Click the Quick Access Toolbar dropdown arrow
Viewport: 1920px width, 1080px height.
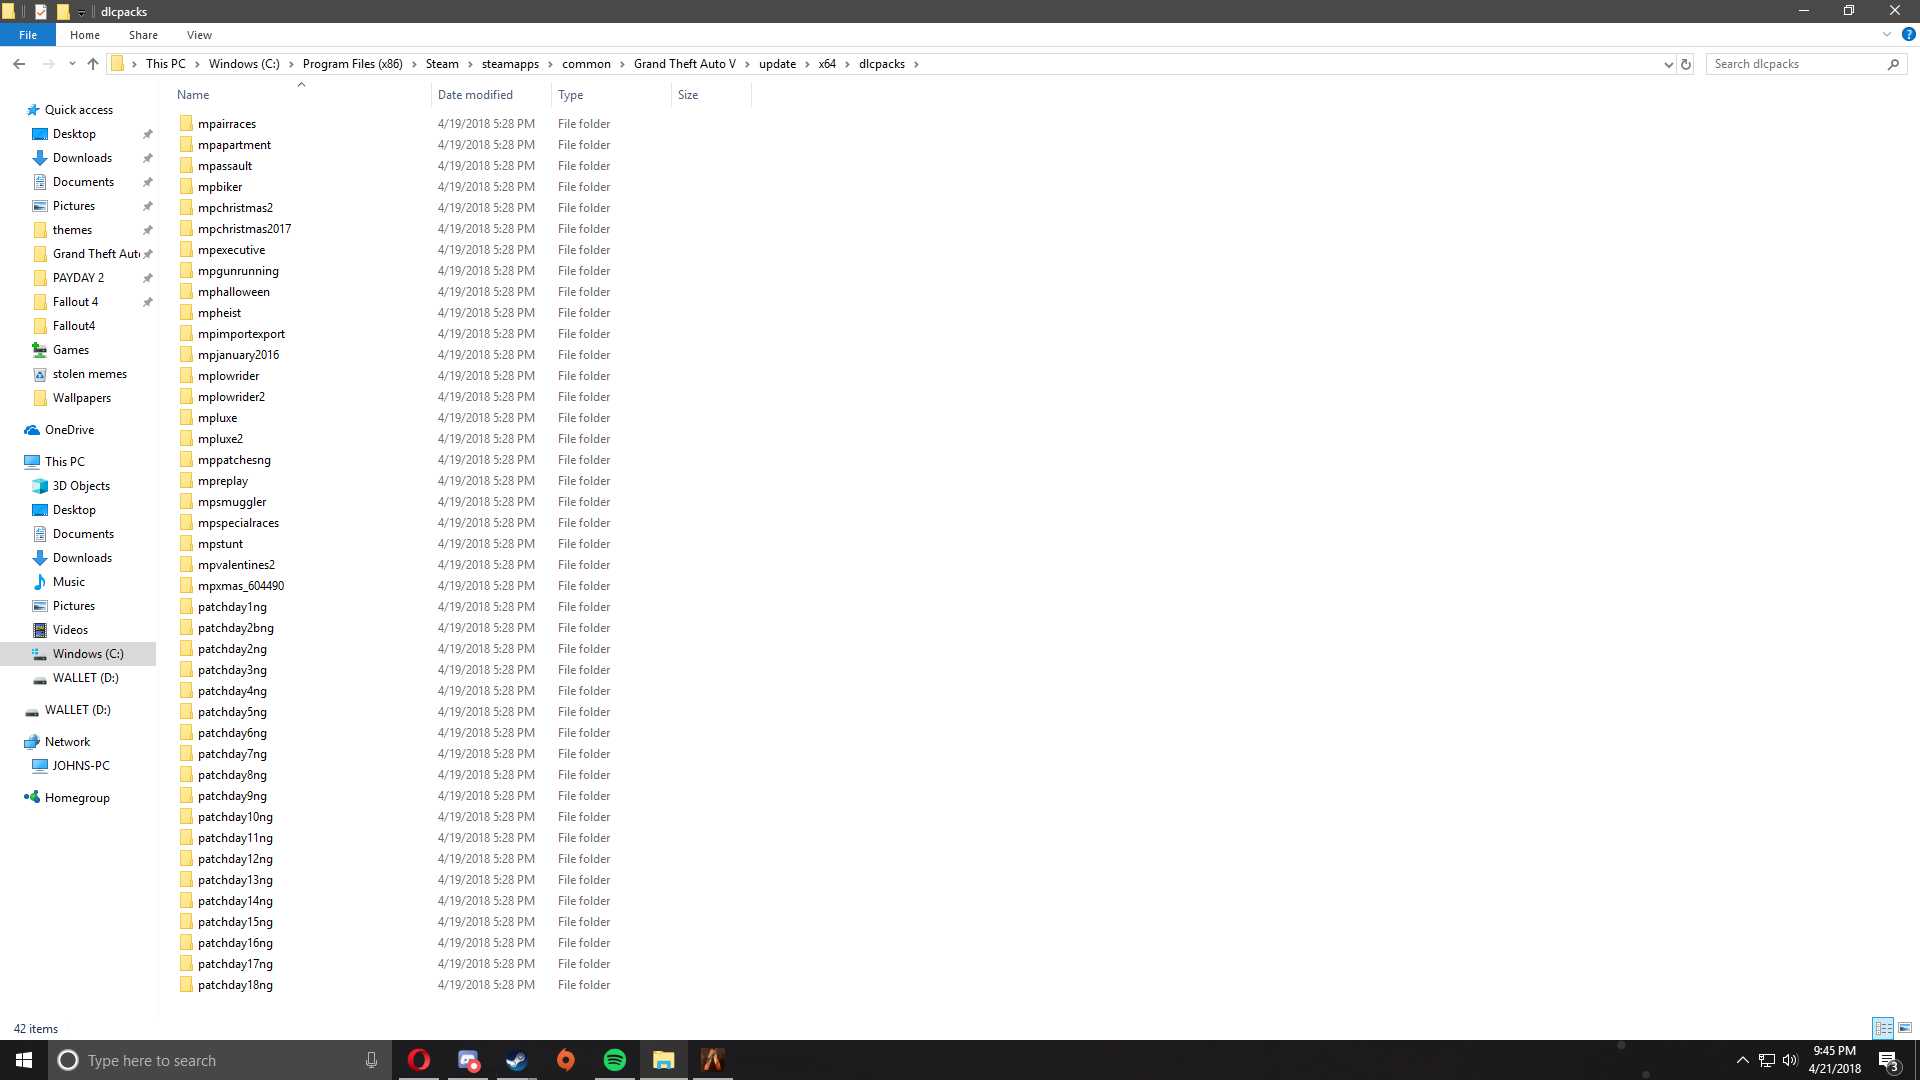(82, 12)
